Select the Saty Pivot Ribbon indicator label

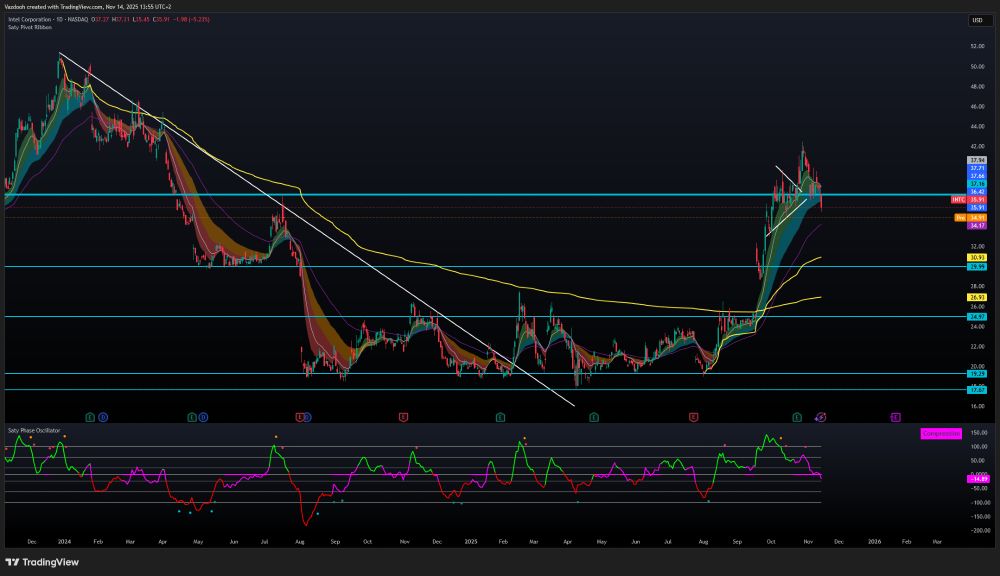[30, 27]
